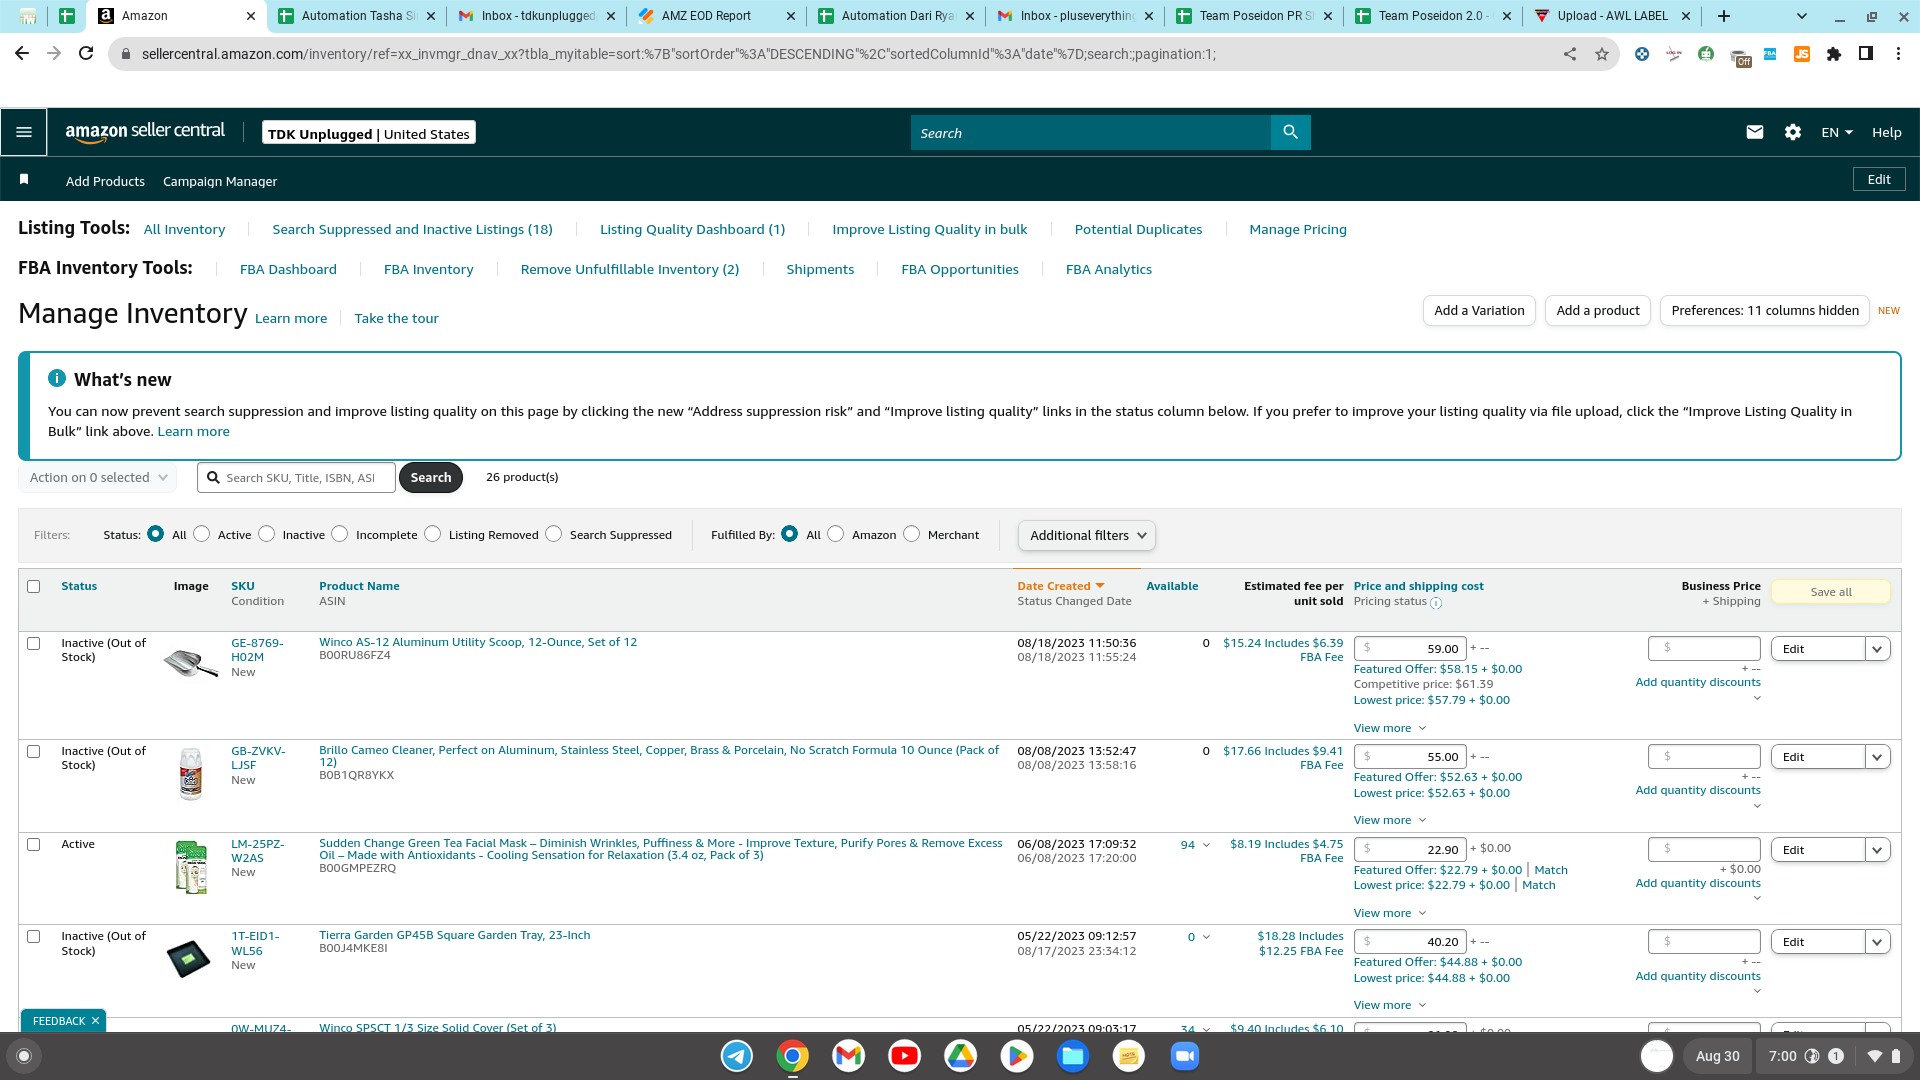
Task: Open Edit dropdown arrow for Winco Scoop row
Action: pyautogui.click(x=1877, y=649)
